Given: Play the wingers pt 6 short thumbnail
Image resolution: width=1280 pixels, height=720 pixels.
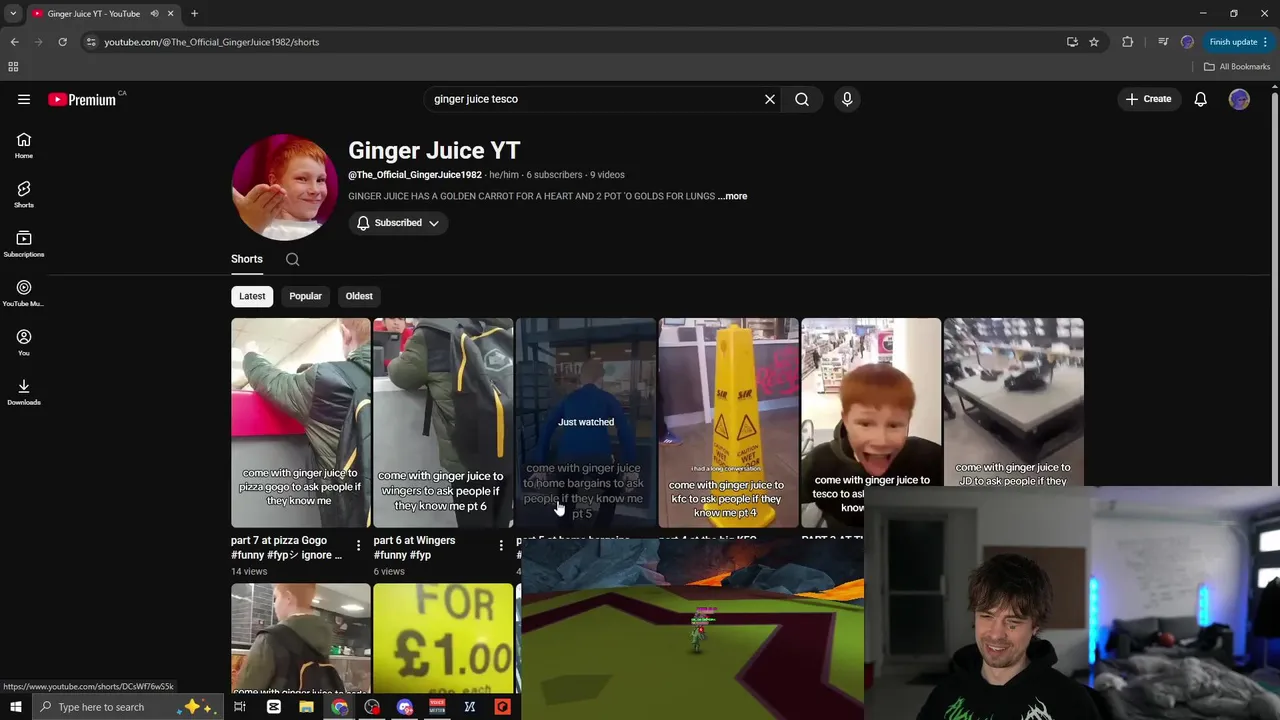Looking at the screenshot, I should [443, 423].
